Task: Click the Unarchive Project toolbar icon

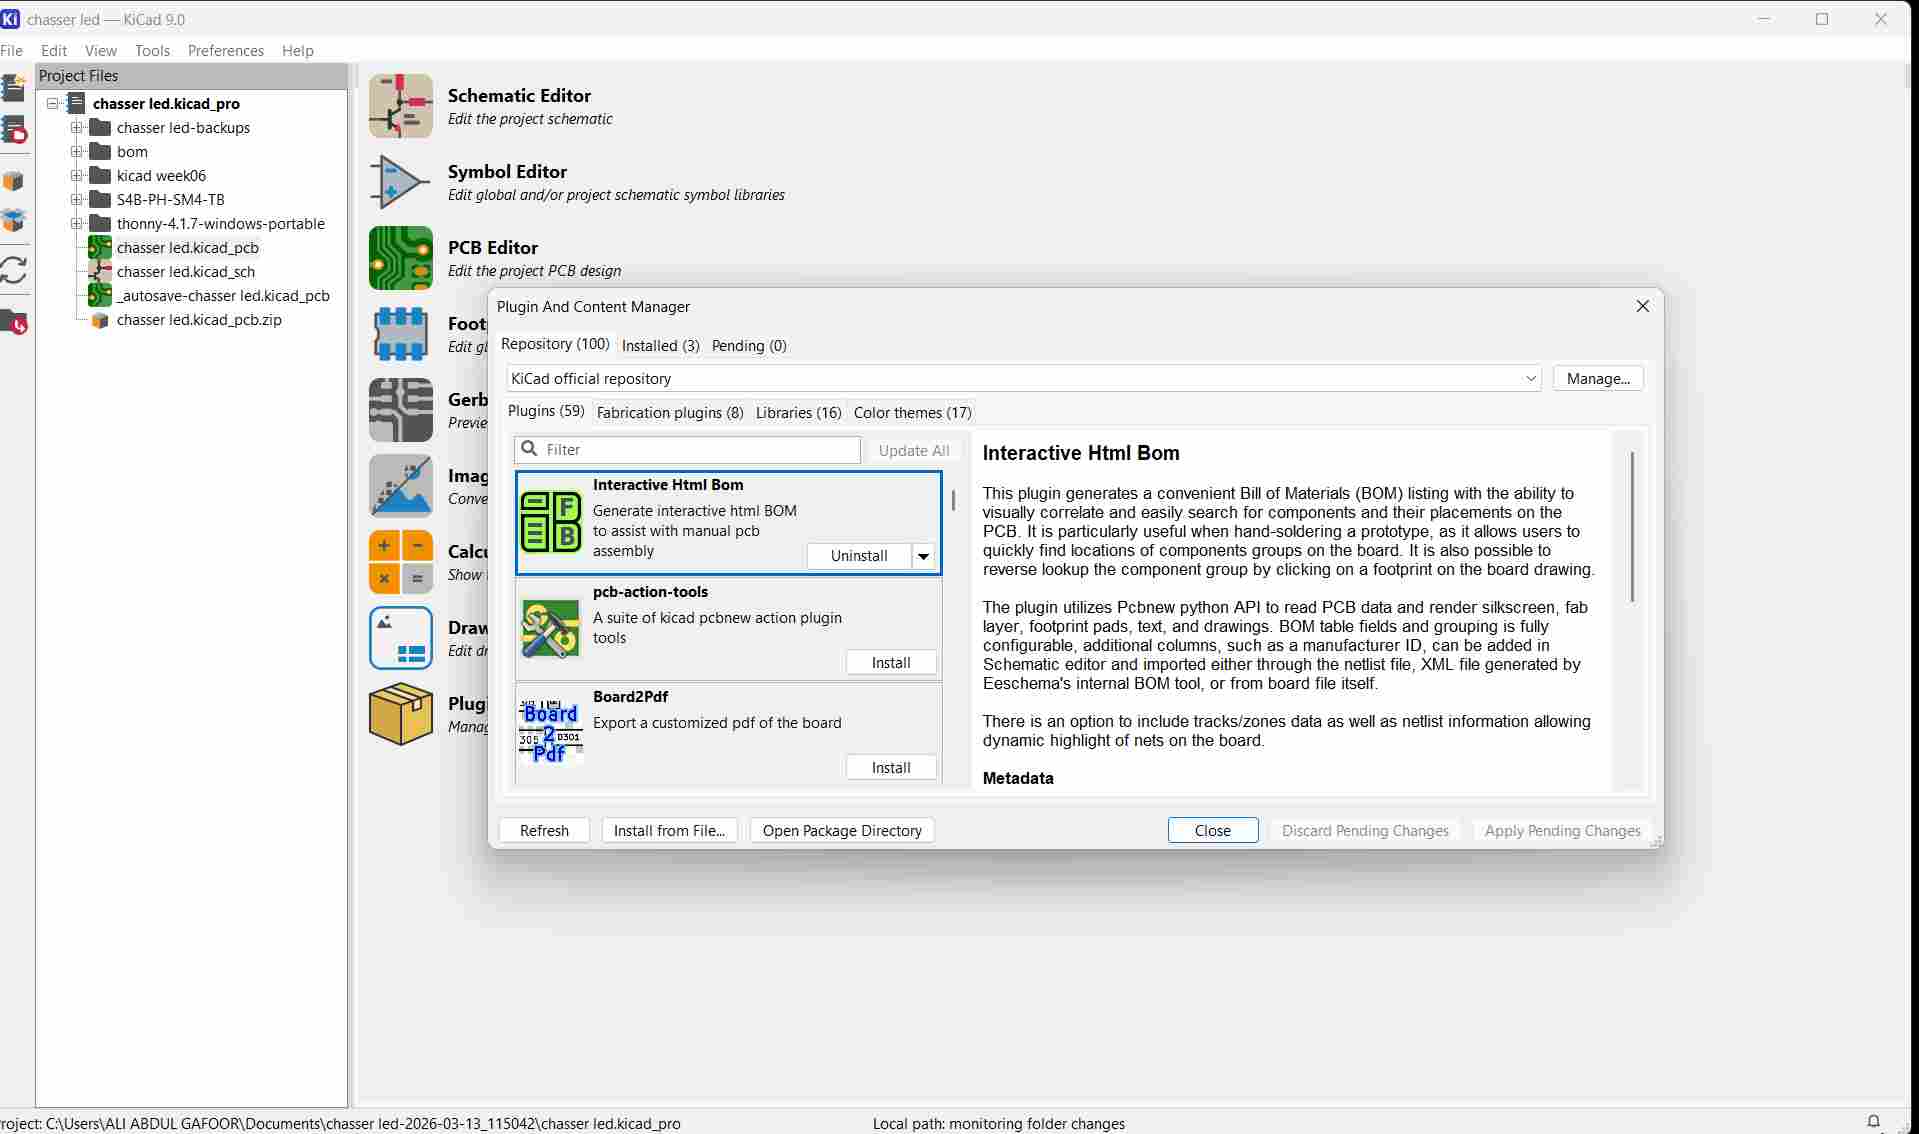Action: click(x=14, y=221)
